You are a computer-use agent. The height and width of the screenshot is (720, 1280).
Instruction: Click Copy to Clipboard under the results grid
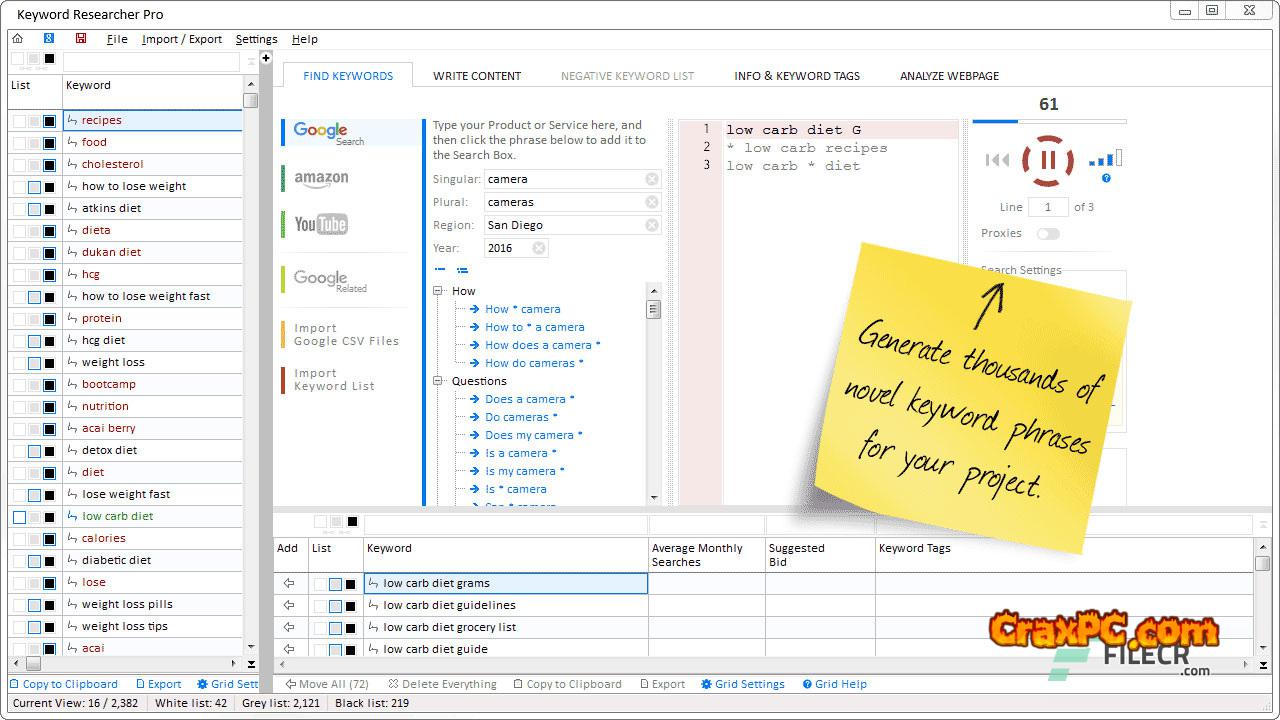pos(567,684)
